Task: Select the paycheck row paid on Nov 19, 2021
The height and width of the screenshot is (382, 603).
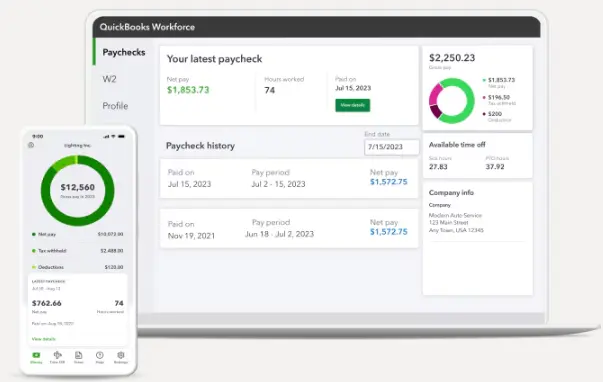Action: [289, 229]
